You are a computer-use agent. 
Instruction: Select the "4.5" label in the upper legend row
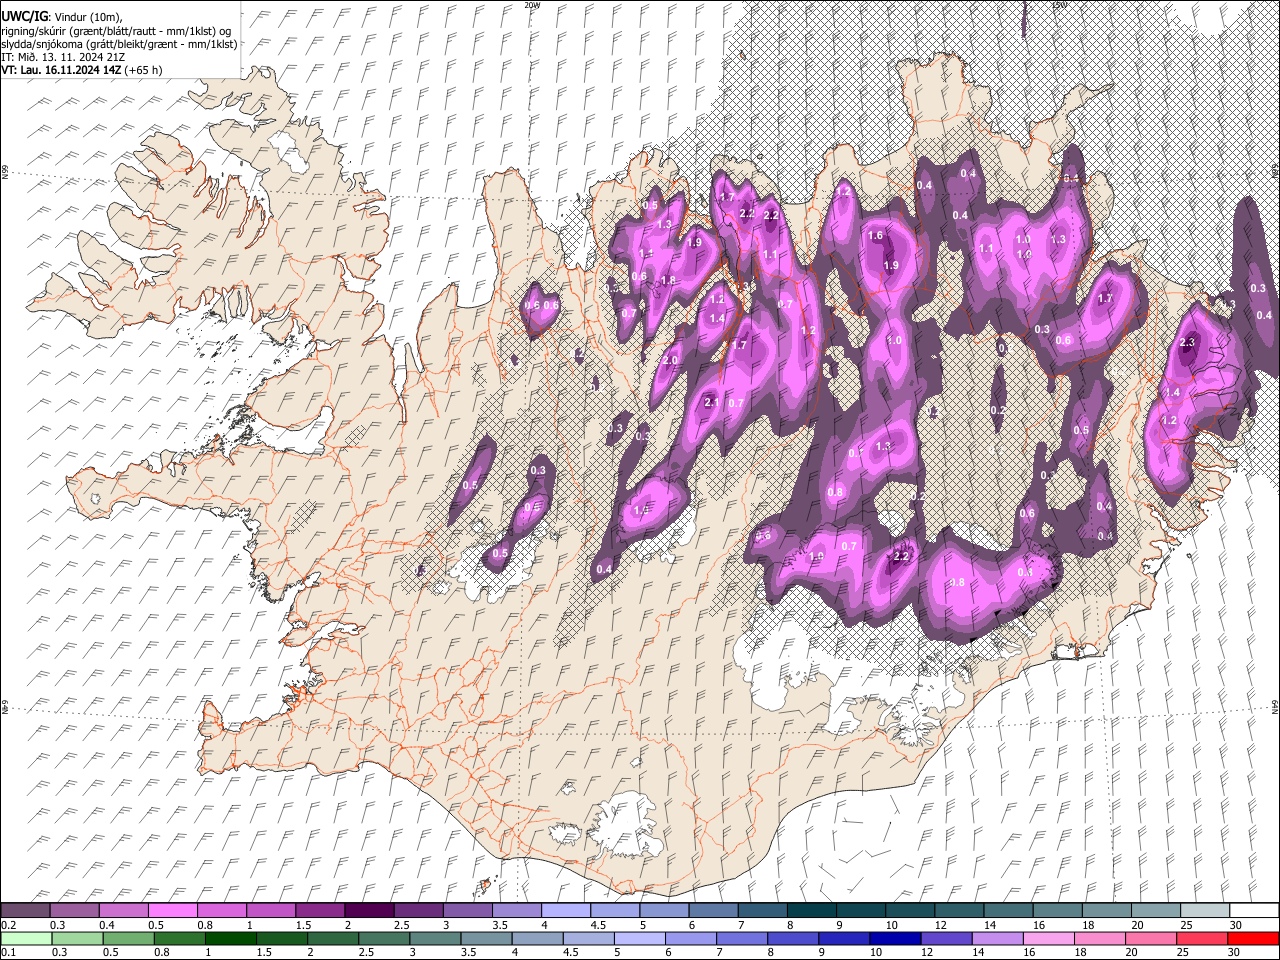(598, 925)
